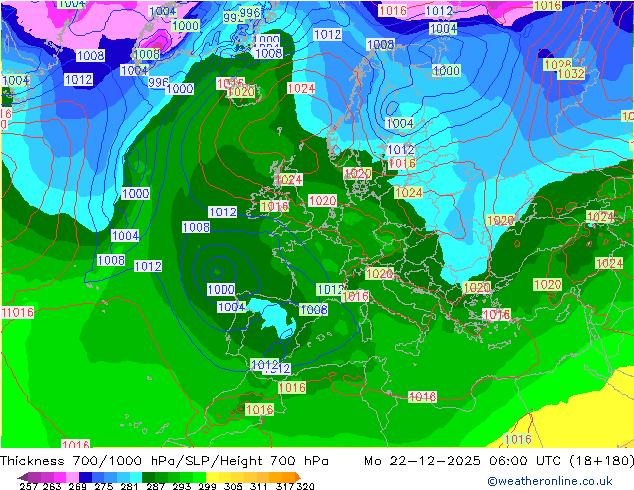Click the legend value 287

[x=156, y=486]
